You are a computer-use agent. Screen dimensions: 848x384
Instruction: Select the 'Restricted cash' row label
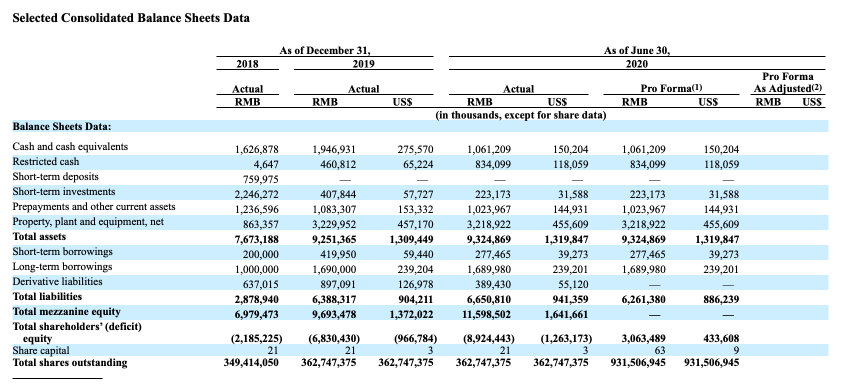pos(45,162)
